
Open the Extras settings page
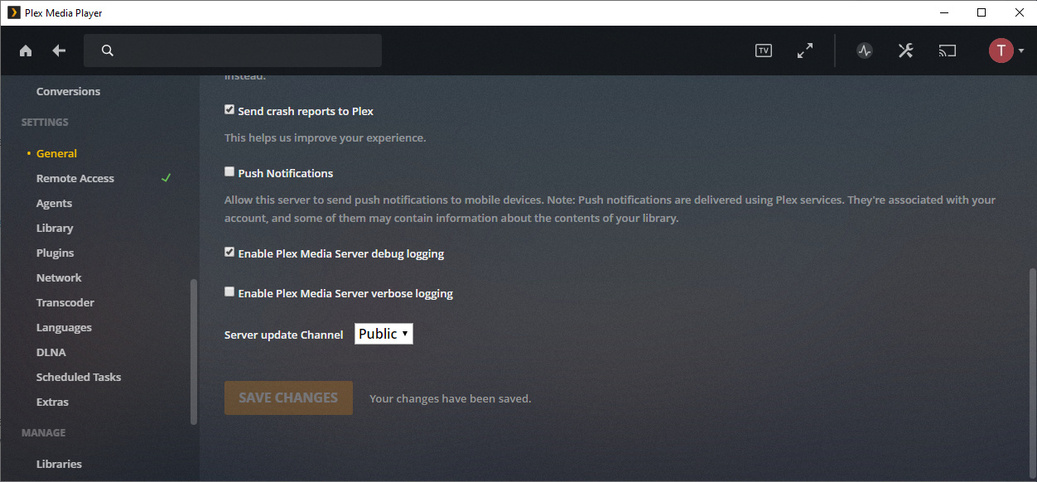[x=52, y=402]
